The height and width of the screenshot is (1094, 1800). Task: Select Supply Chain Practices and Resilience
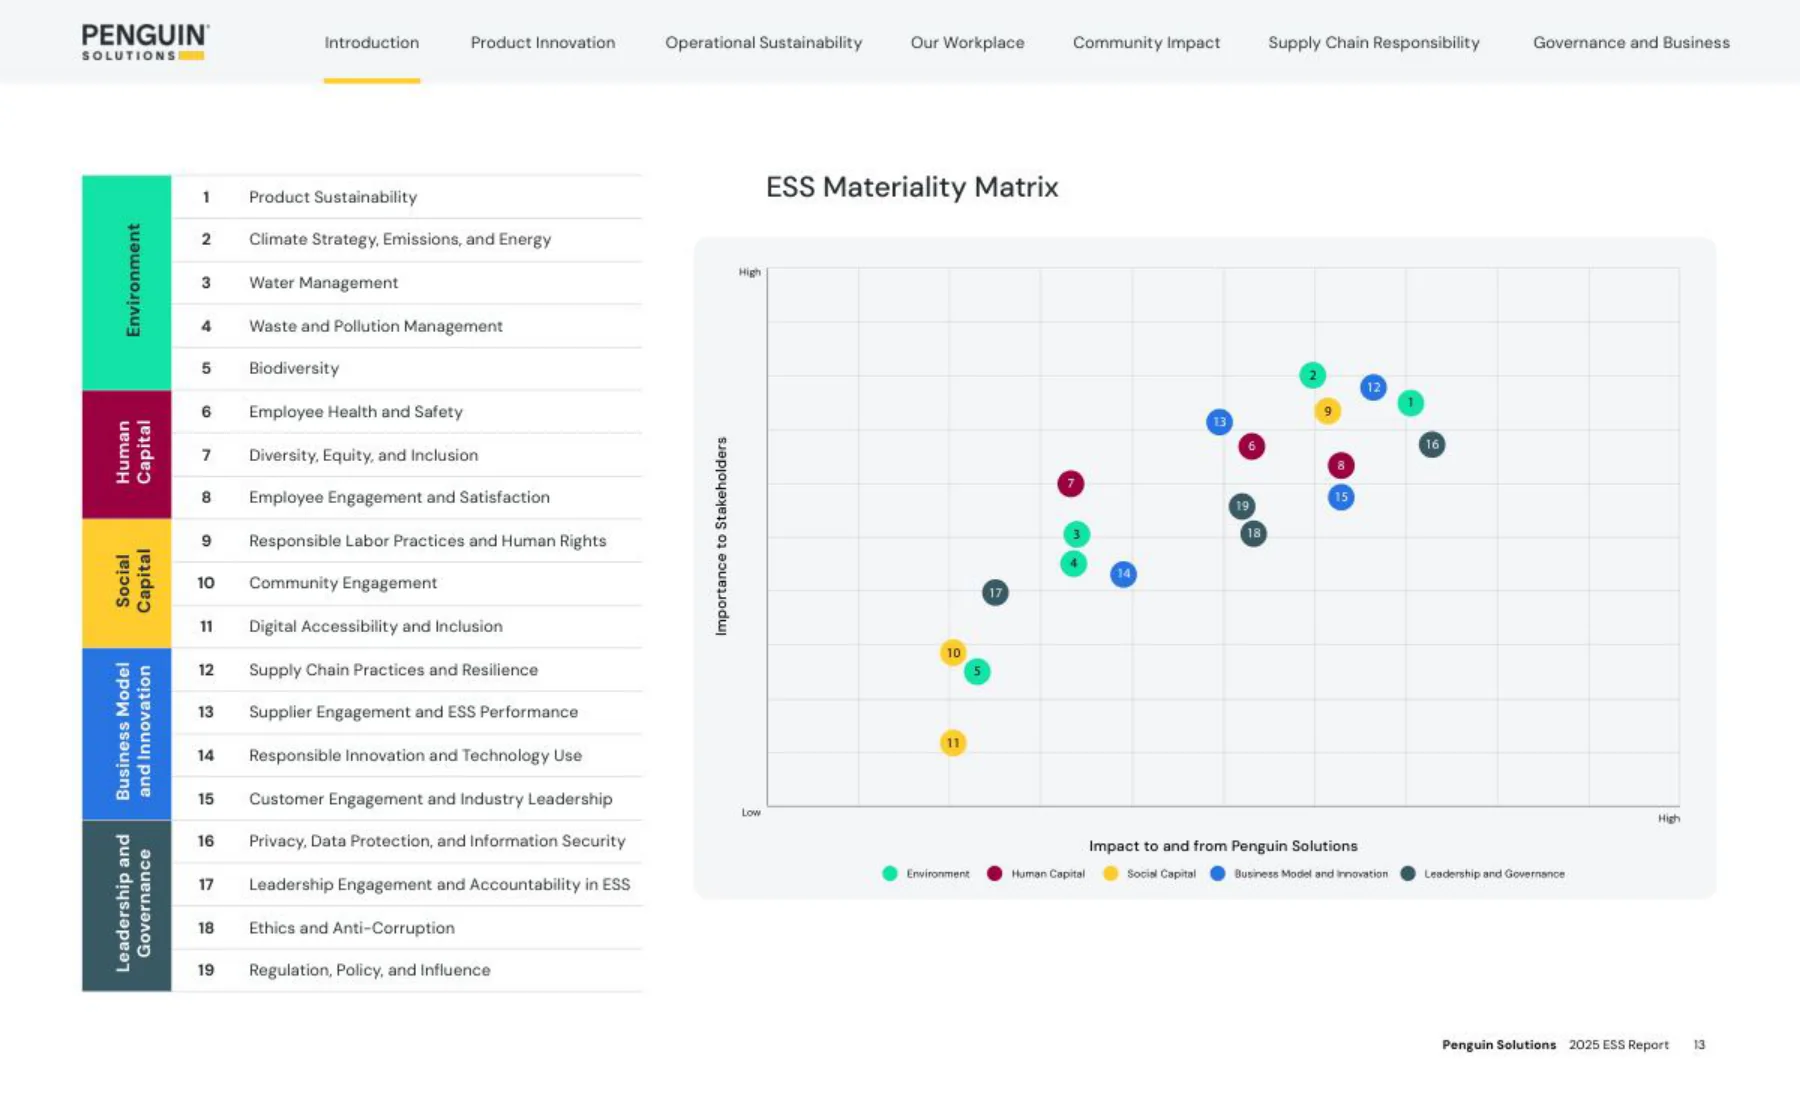click(407, 670)
